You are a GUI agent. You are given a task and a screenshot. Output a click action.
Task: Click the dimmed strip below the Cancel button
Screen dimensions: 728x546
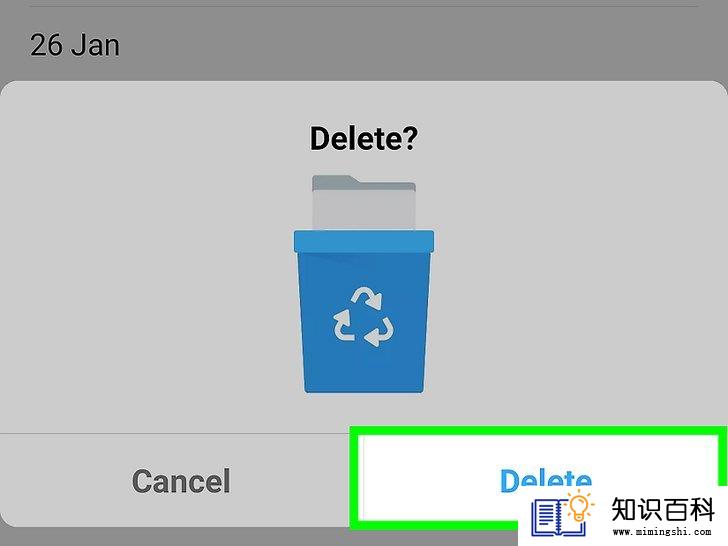(175, 537)
